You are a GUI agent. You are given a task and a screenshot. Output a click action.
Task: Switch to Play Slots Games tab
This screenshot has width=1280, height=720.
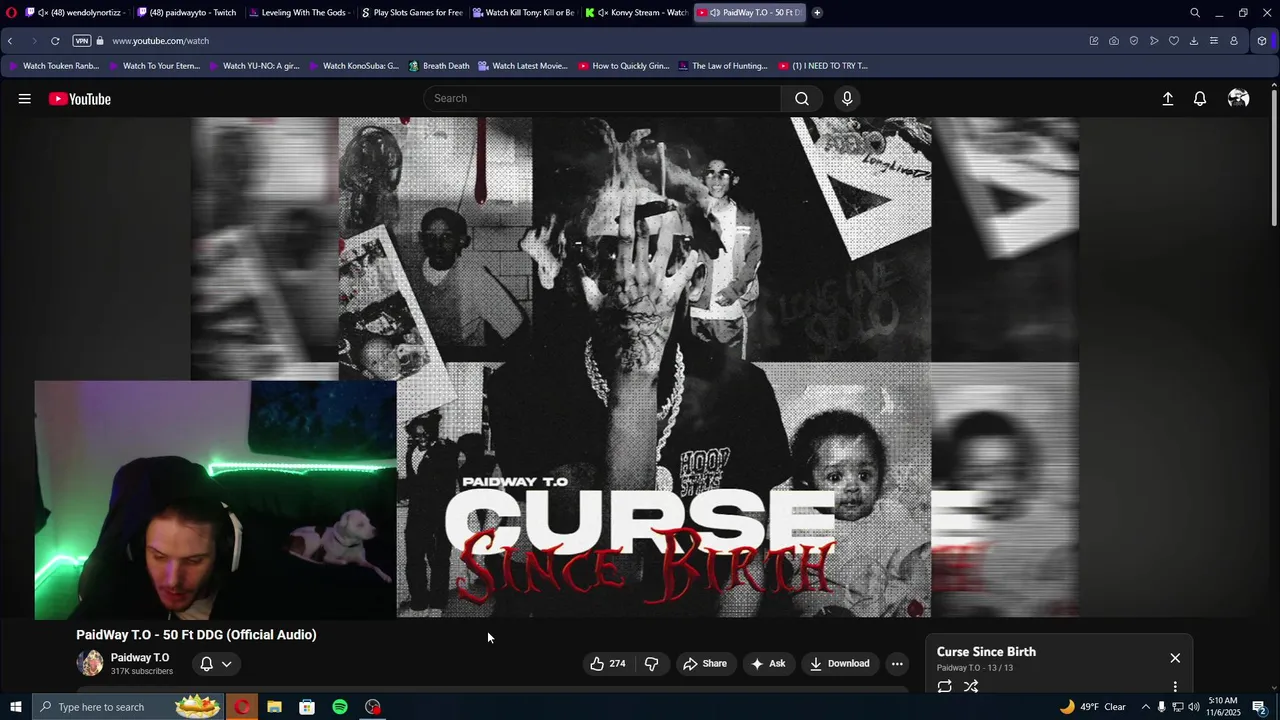point(410,13)
